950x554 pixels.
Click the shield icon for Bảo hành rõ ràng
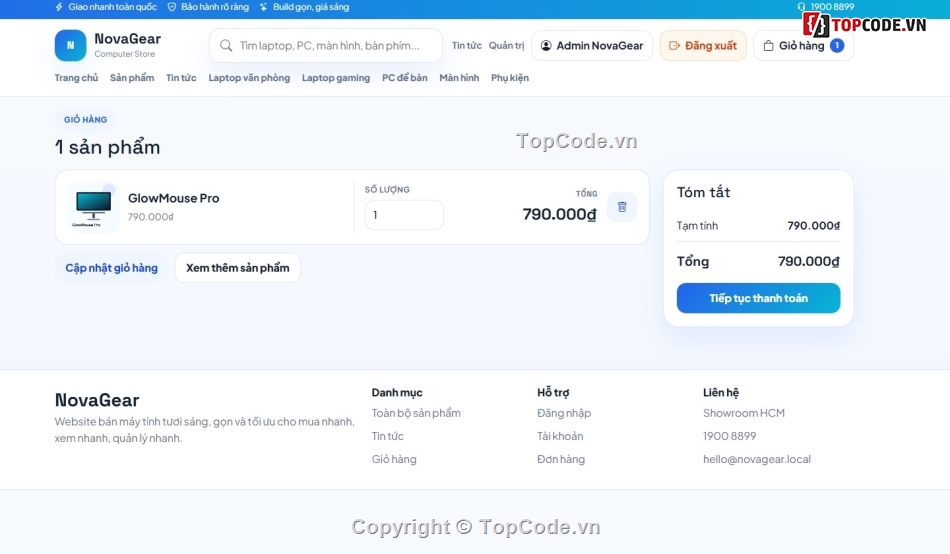pos(171,7)
